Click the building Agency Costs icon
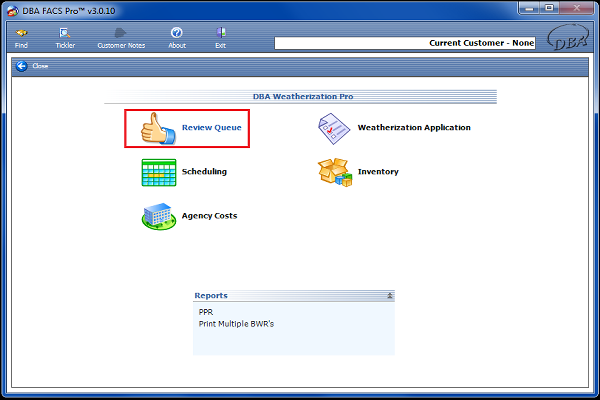The height and width of the screenshot is (400, 600). point(159,216)
